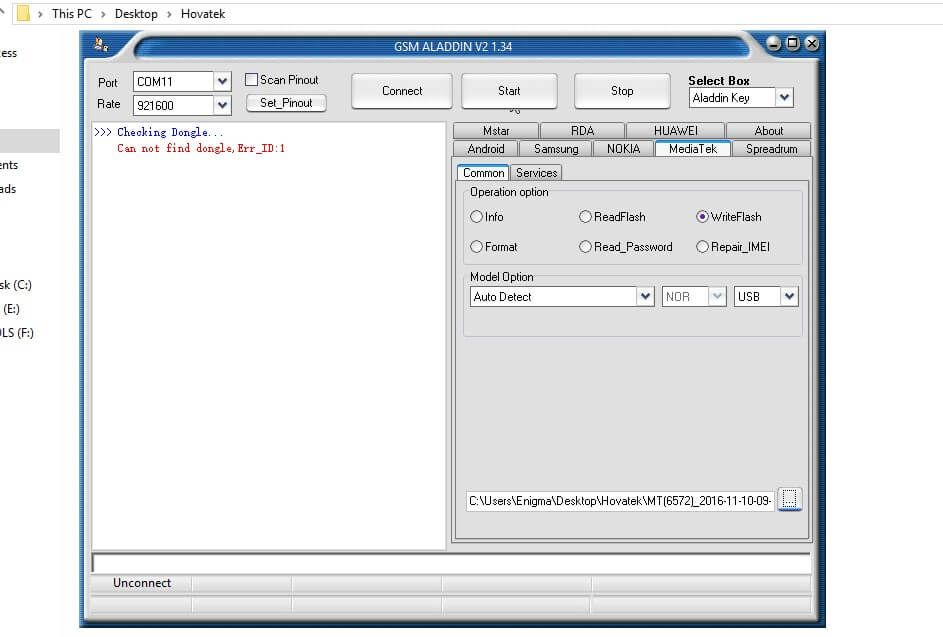Switch to the Spreadrum tab
The image size is (943, 637).
771,149
